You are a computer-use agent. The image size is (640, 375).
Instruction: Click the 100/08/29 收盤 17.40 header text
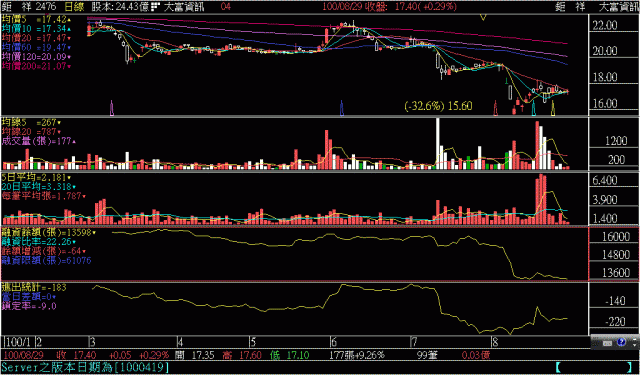tap(389, 7)
